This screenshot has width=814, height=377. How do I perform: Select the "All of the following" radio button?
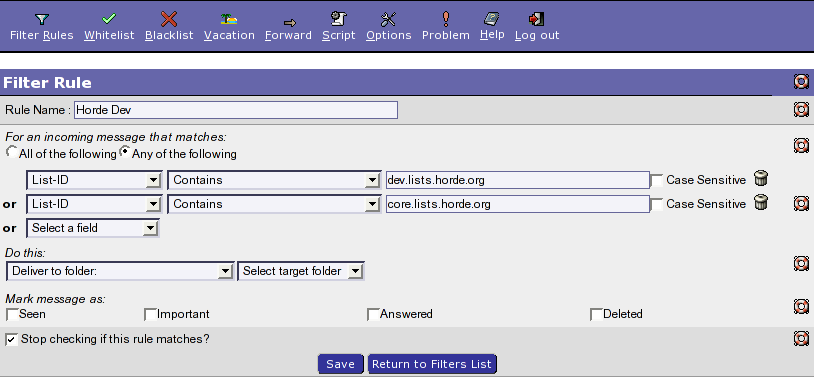[x=11, y=152]
